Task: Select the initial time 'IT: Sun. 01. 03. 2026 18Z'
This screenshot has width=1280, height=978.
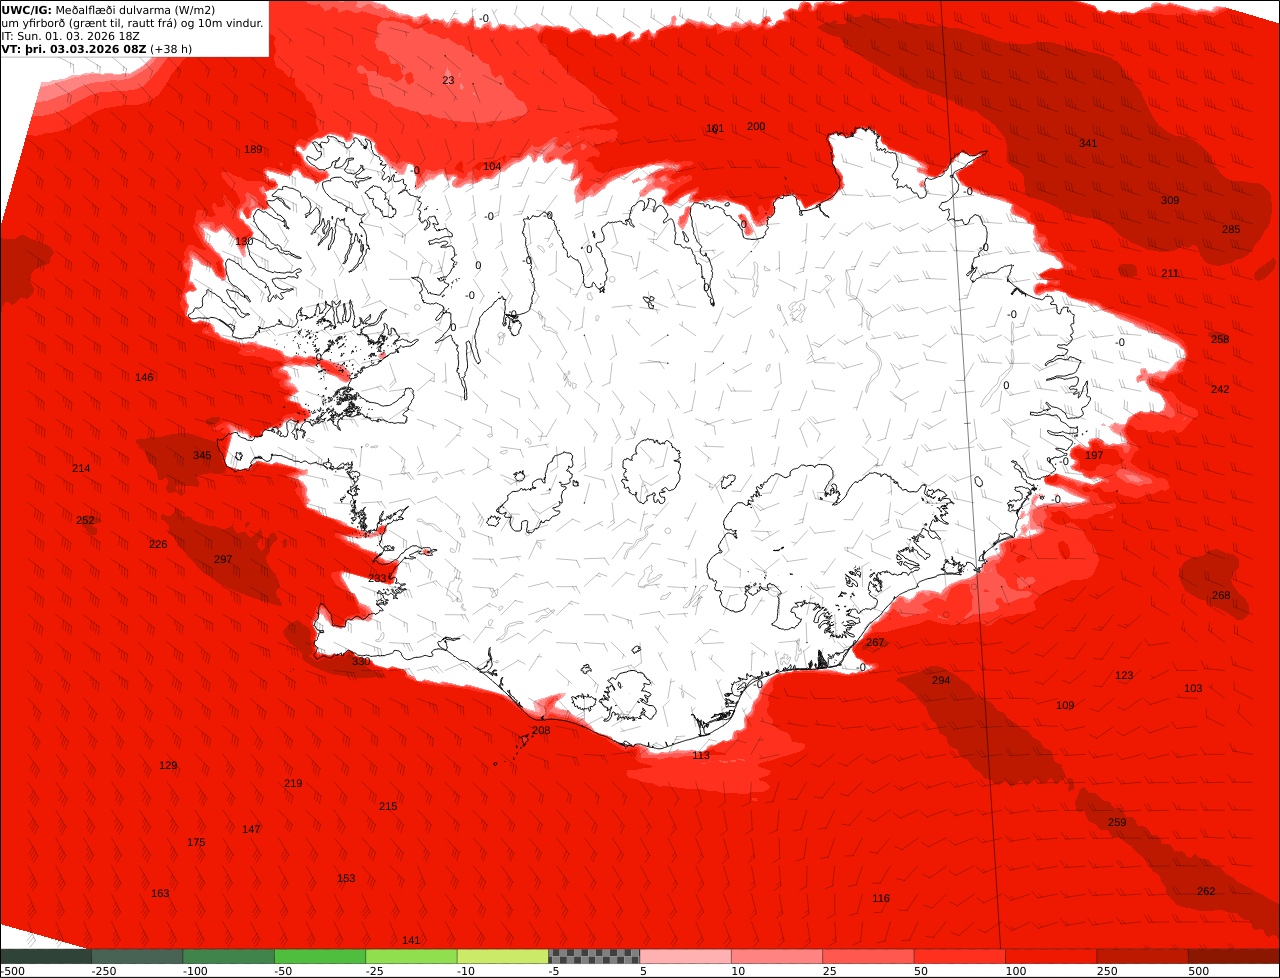Action: (x=71, y=36)
